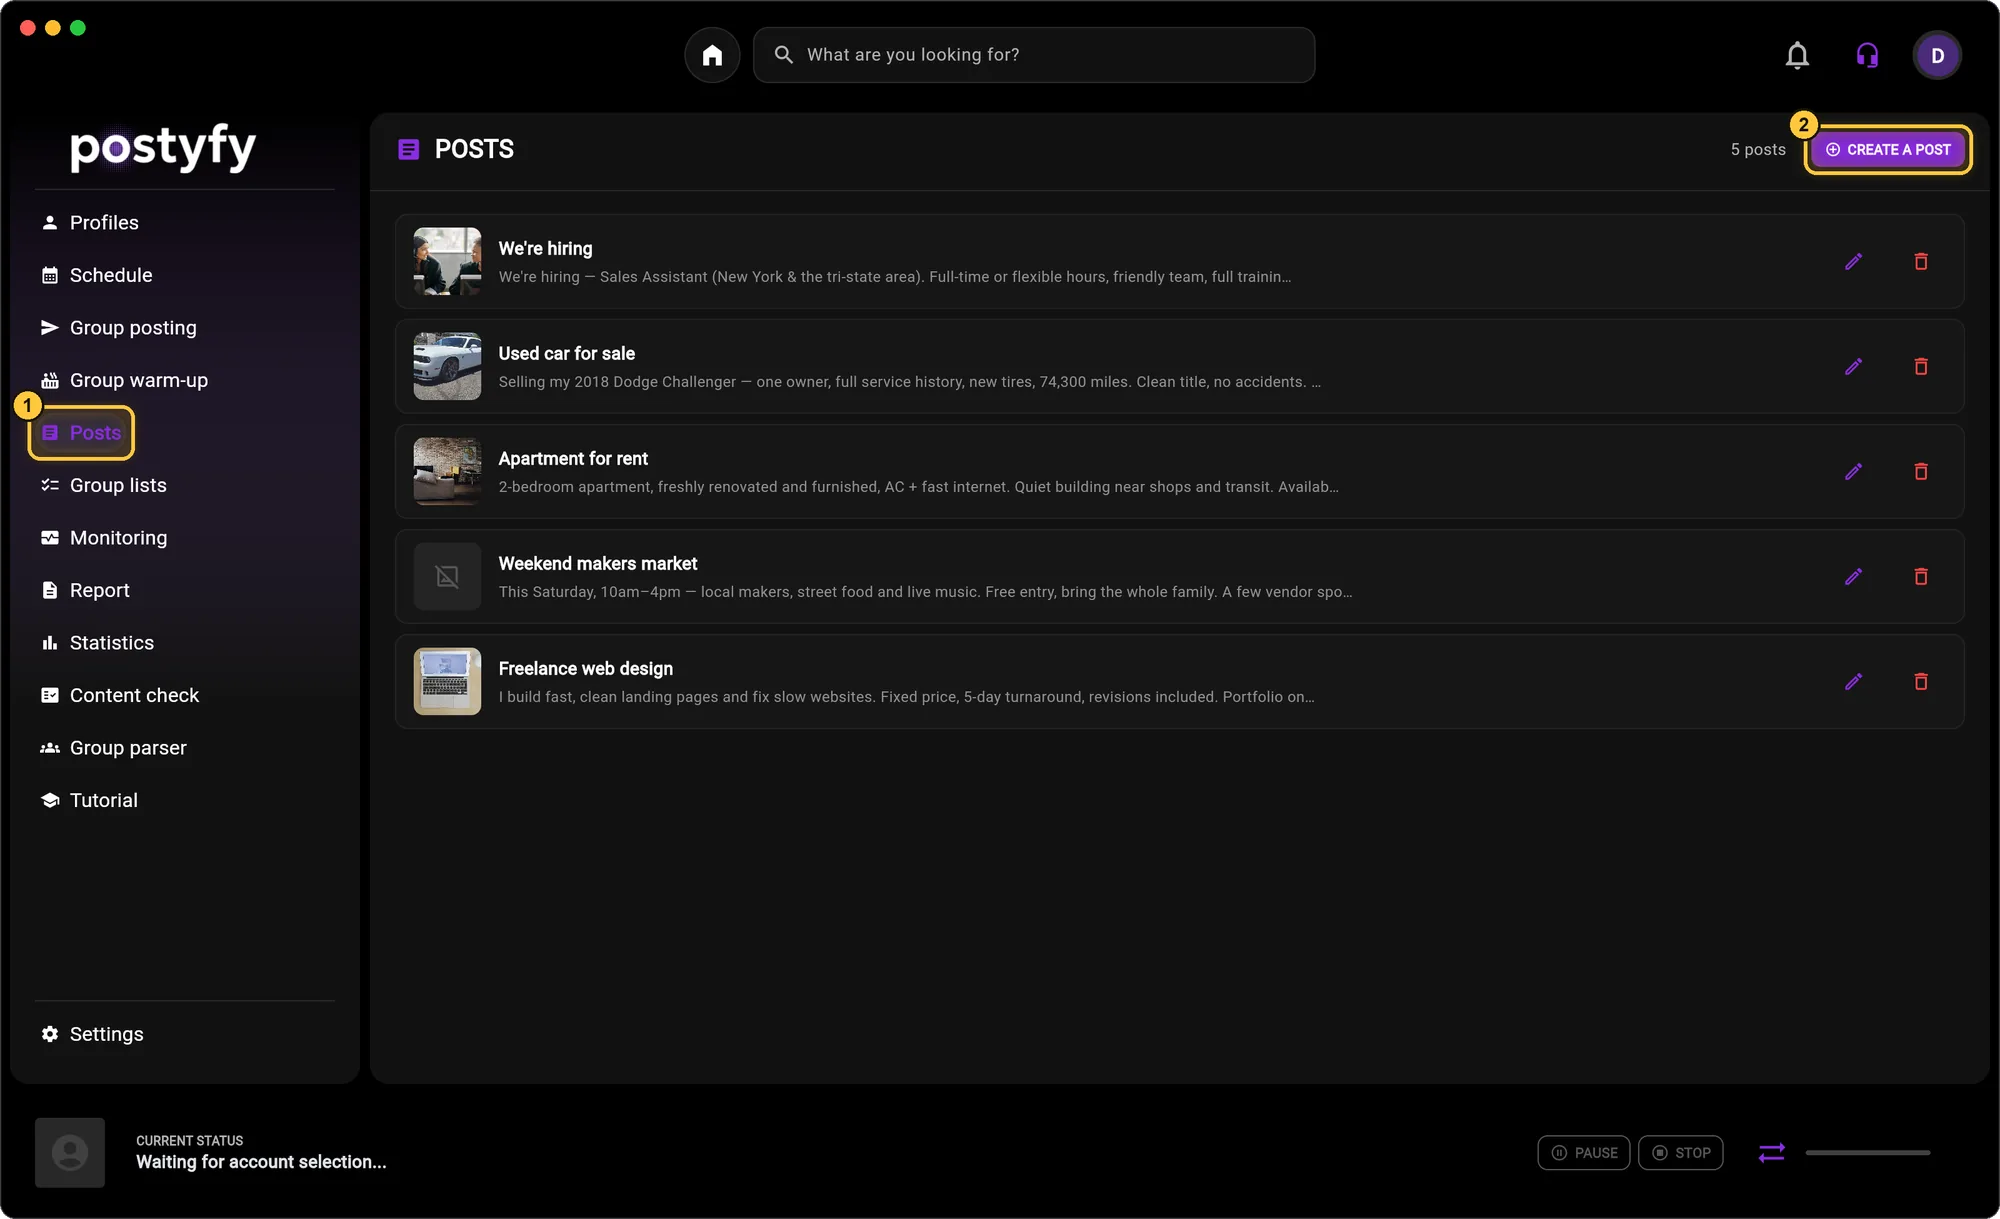Viewport: 2000px width, 1219px height.
Task: Open Group lists section
Action: (x=104, y=485)
